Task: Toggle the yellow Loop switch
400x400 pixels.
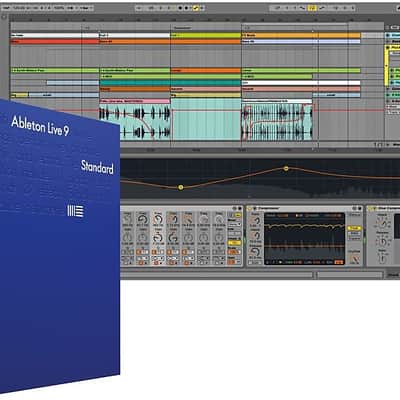Action: tap(312, 8)
